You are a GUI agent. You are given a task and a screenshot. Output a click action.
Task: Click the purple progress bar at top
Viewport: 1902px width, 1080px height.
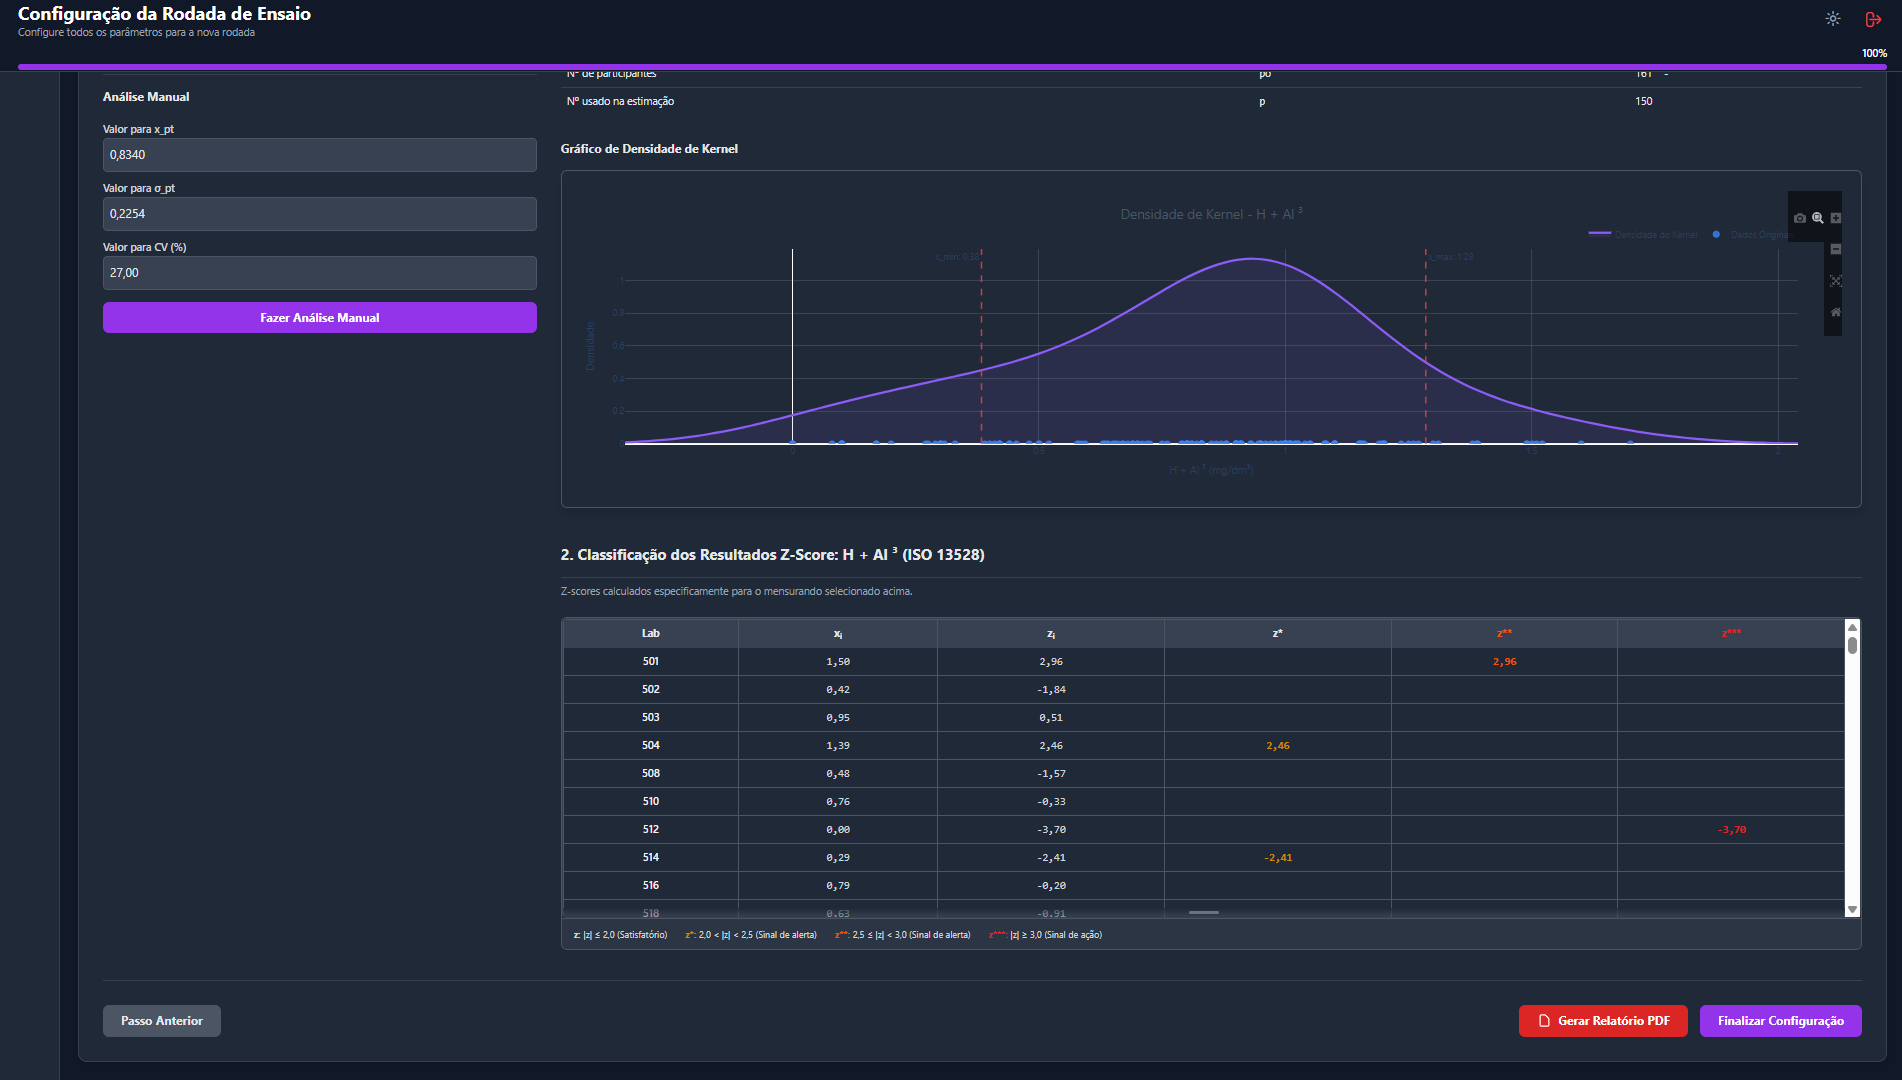(x=952, y=67)
